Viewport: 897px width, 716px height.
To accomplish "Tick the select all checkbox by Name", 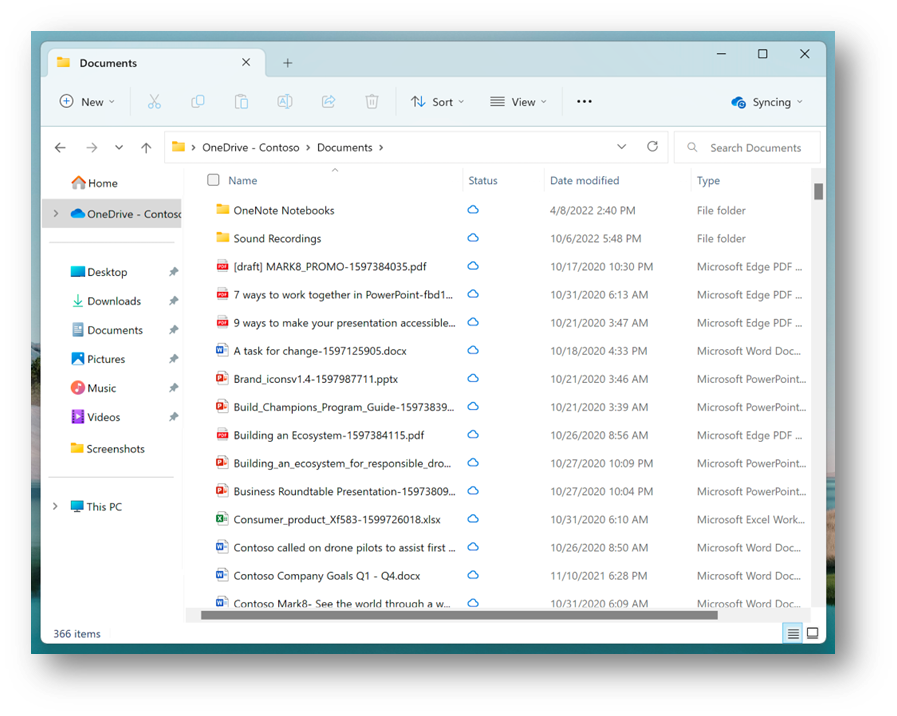I will coord(213,180).
